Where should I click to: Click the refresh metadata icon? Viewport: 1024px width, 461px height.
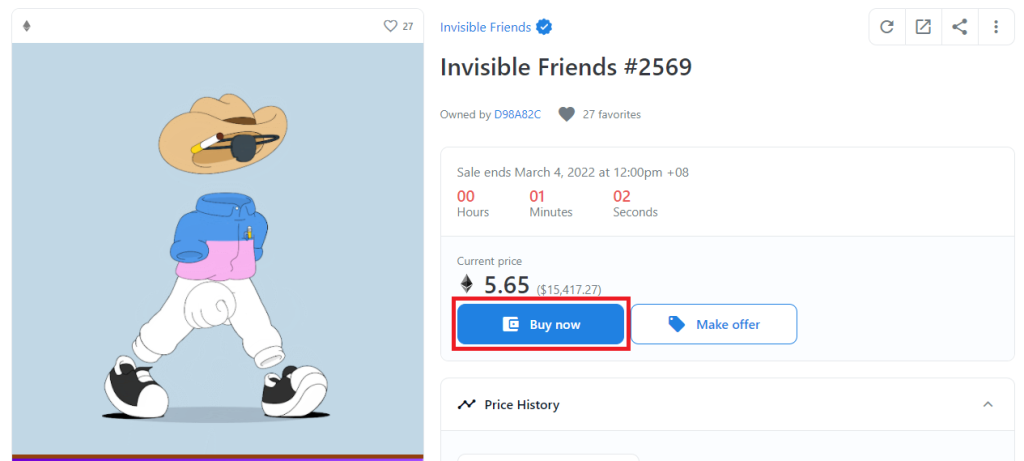(886, 27)
